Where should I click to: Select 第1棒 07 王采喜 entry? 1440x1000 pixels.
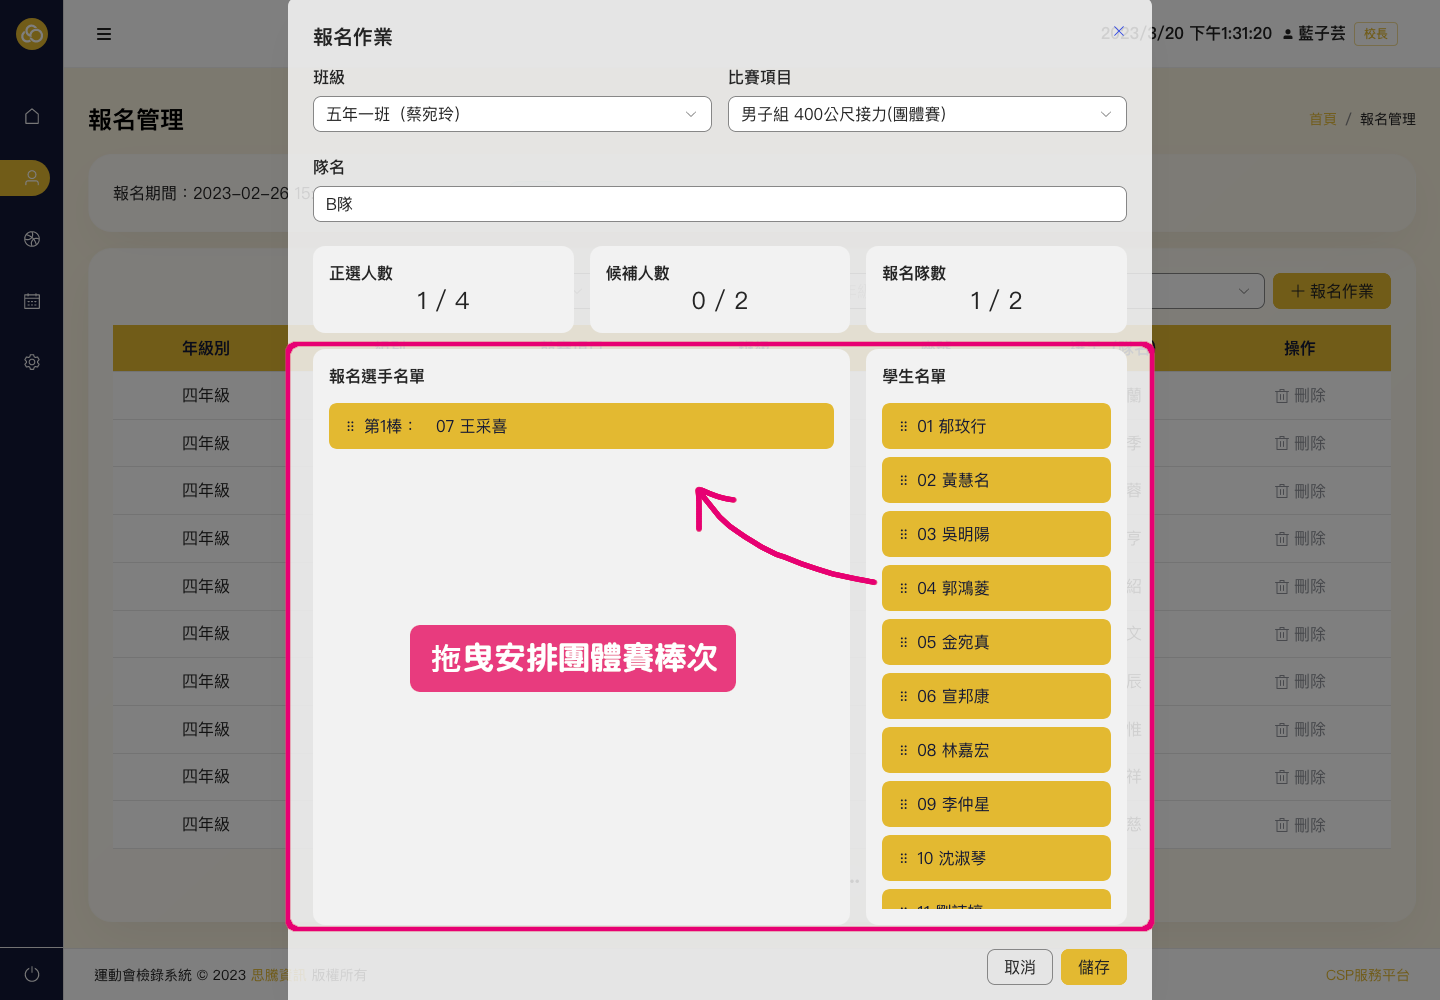(580, 426)
